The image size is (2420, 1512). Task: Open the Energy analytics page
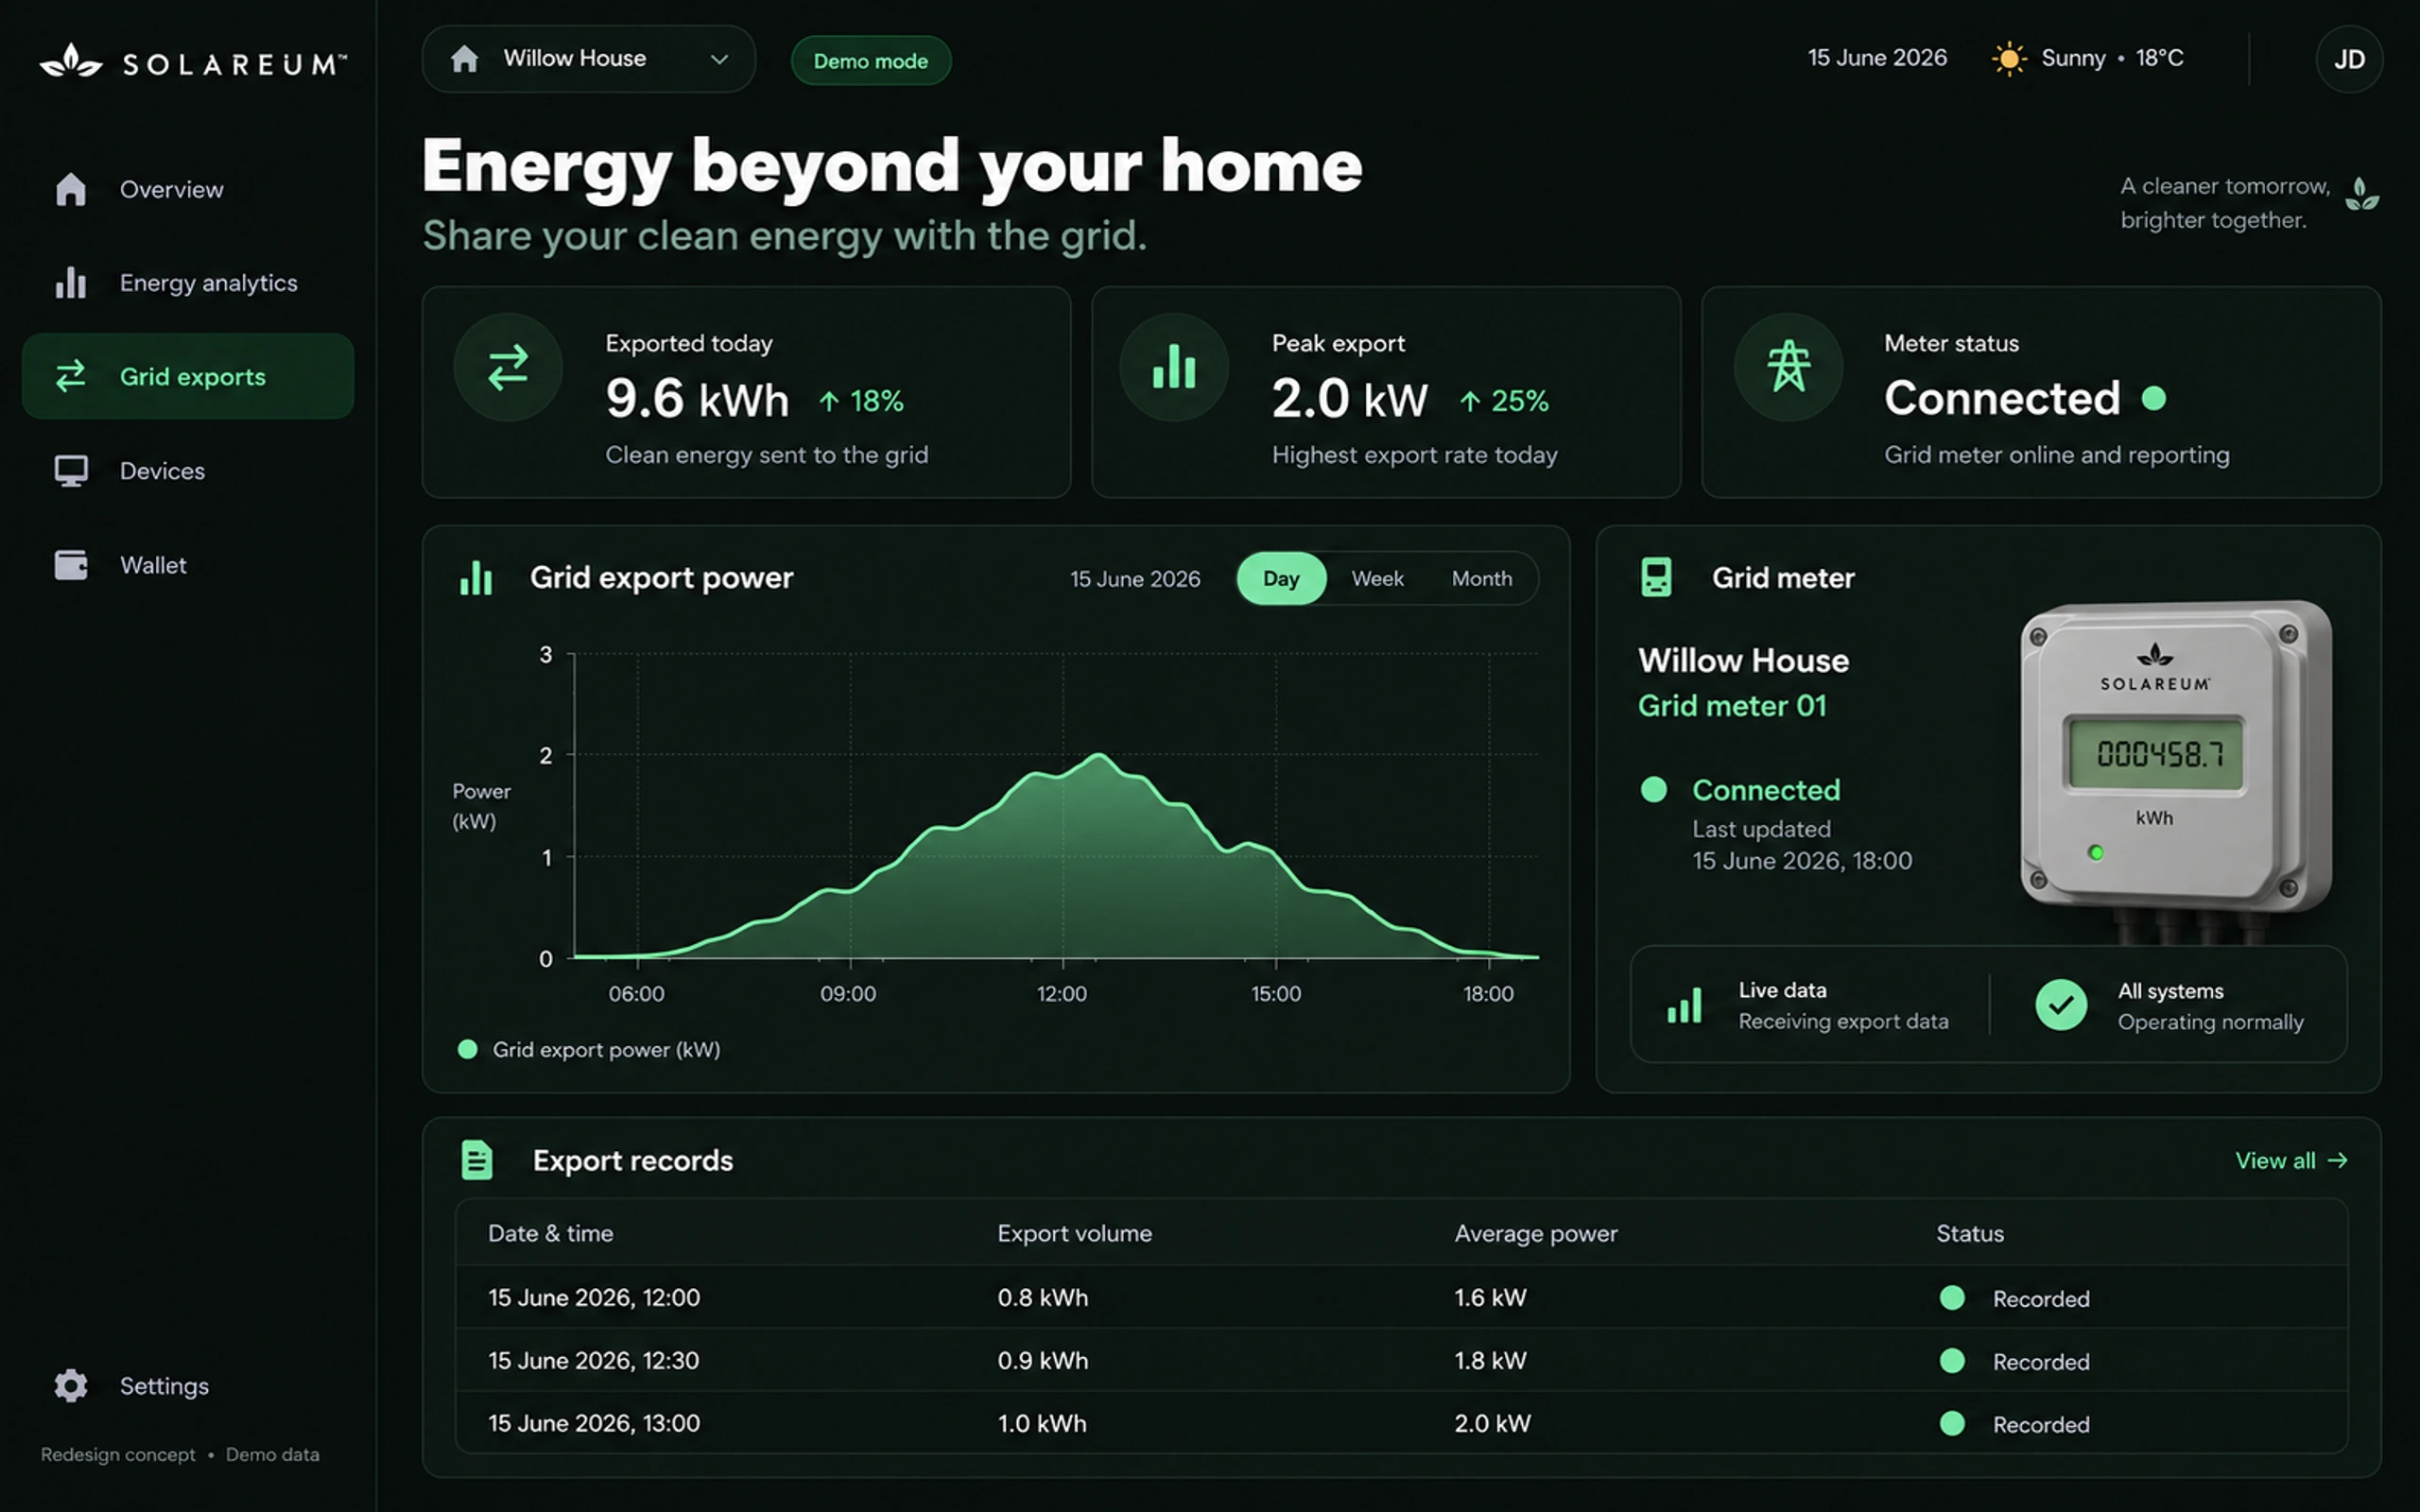(x=188, y=283)
